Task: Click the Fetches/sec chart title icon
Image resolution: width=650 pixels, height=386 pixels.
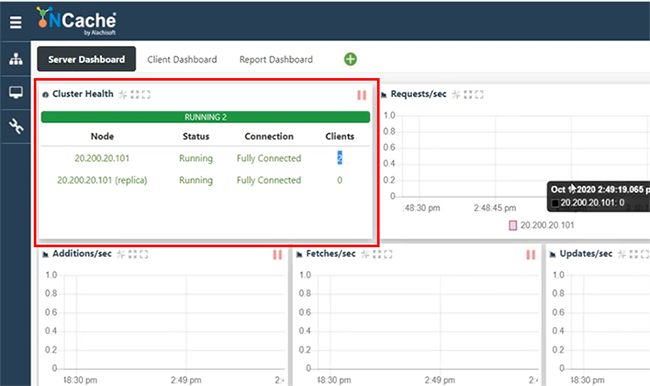Action: coord(299,255)
